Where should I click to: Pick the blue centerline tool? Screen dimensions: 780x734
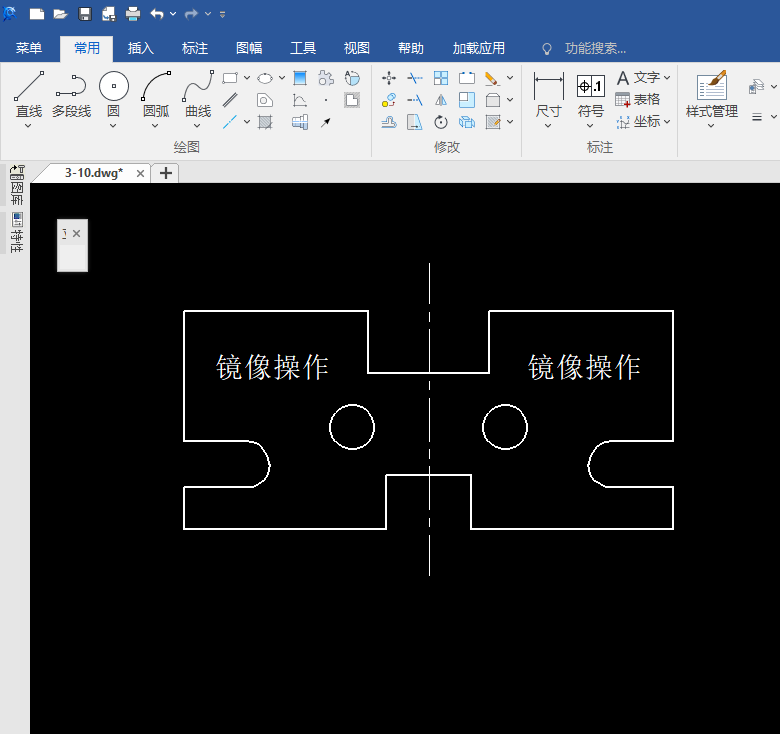tap(230, 122)
